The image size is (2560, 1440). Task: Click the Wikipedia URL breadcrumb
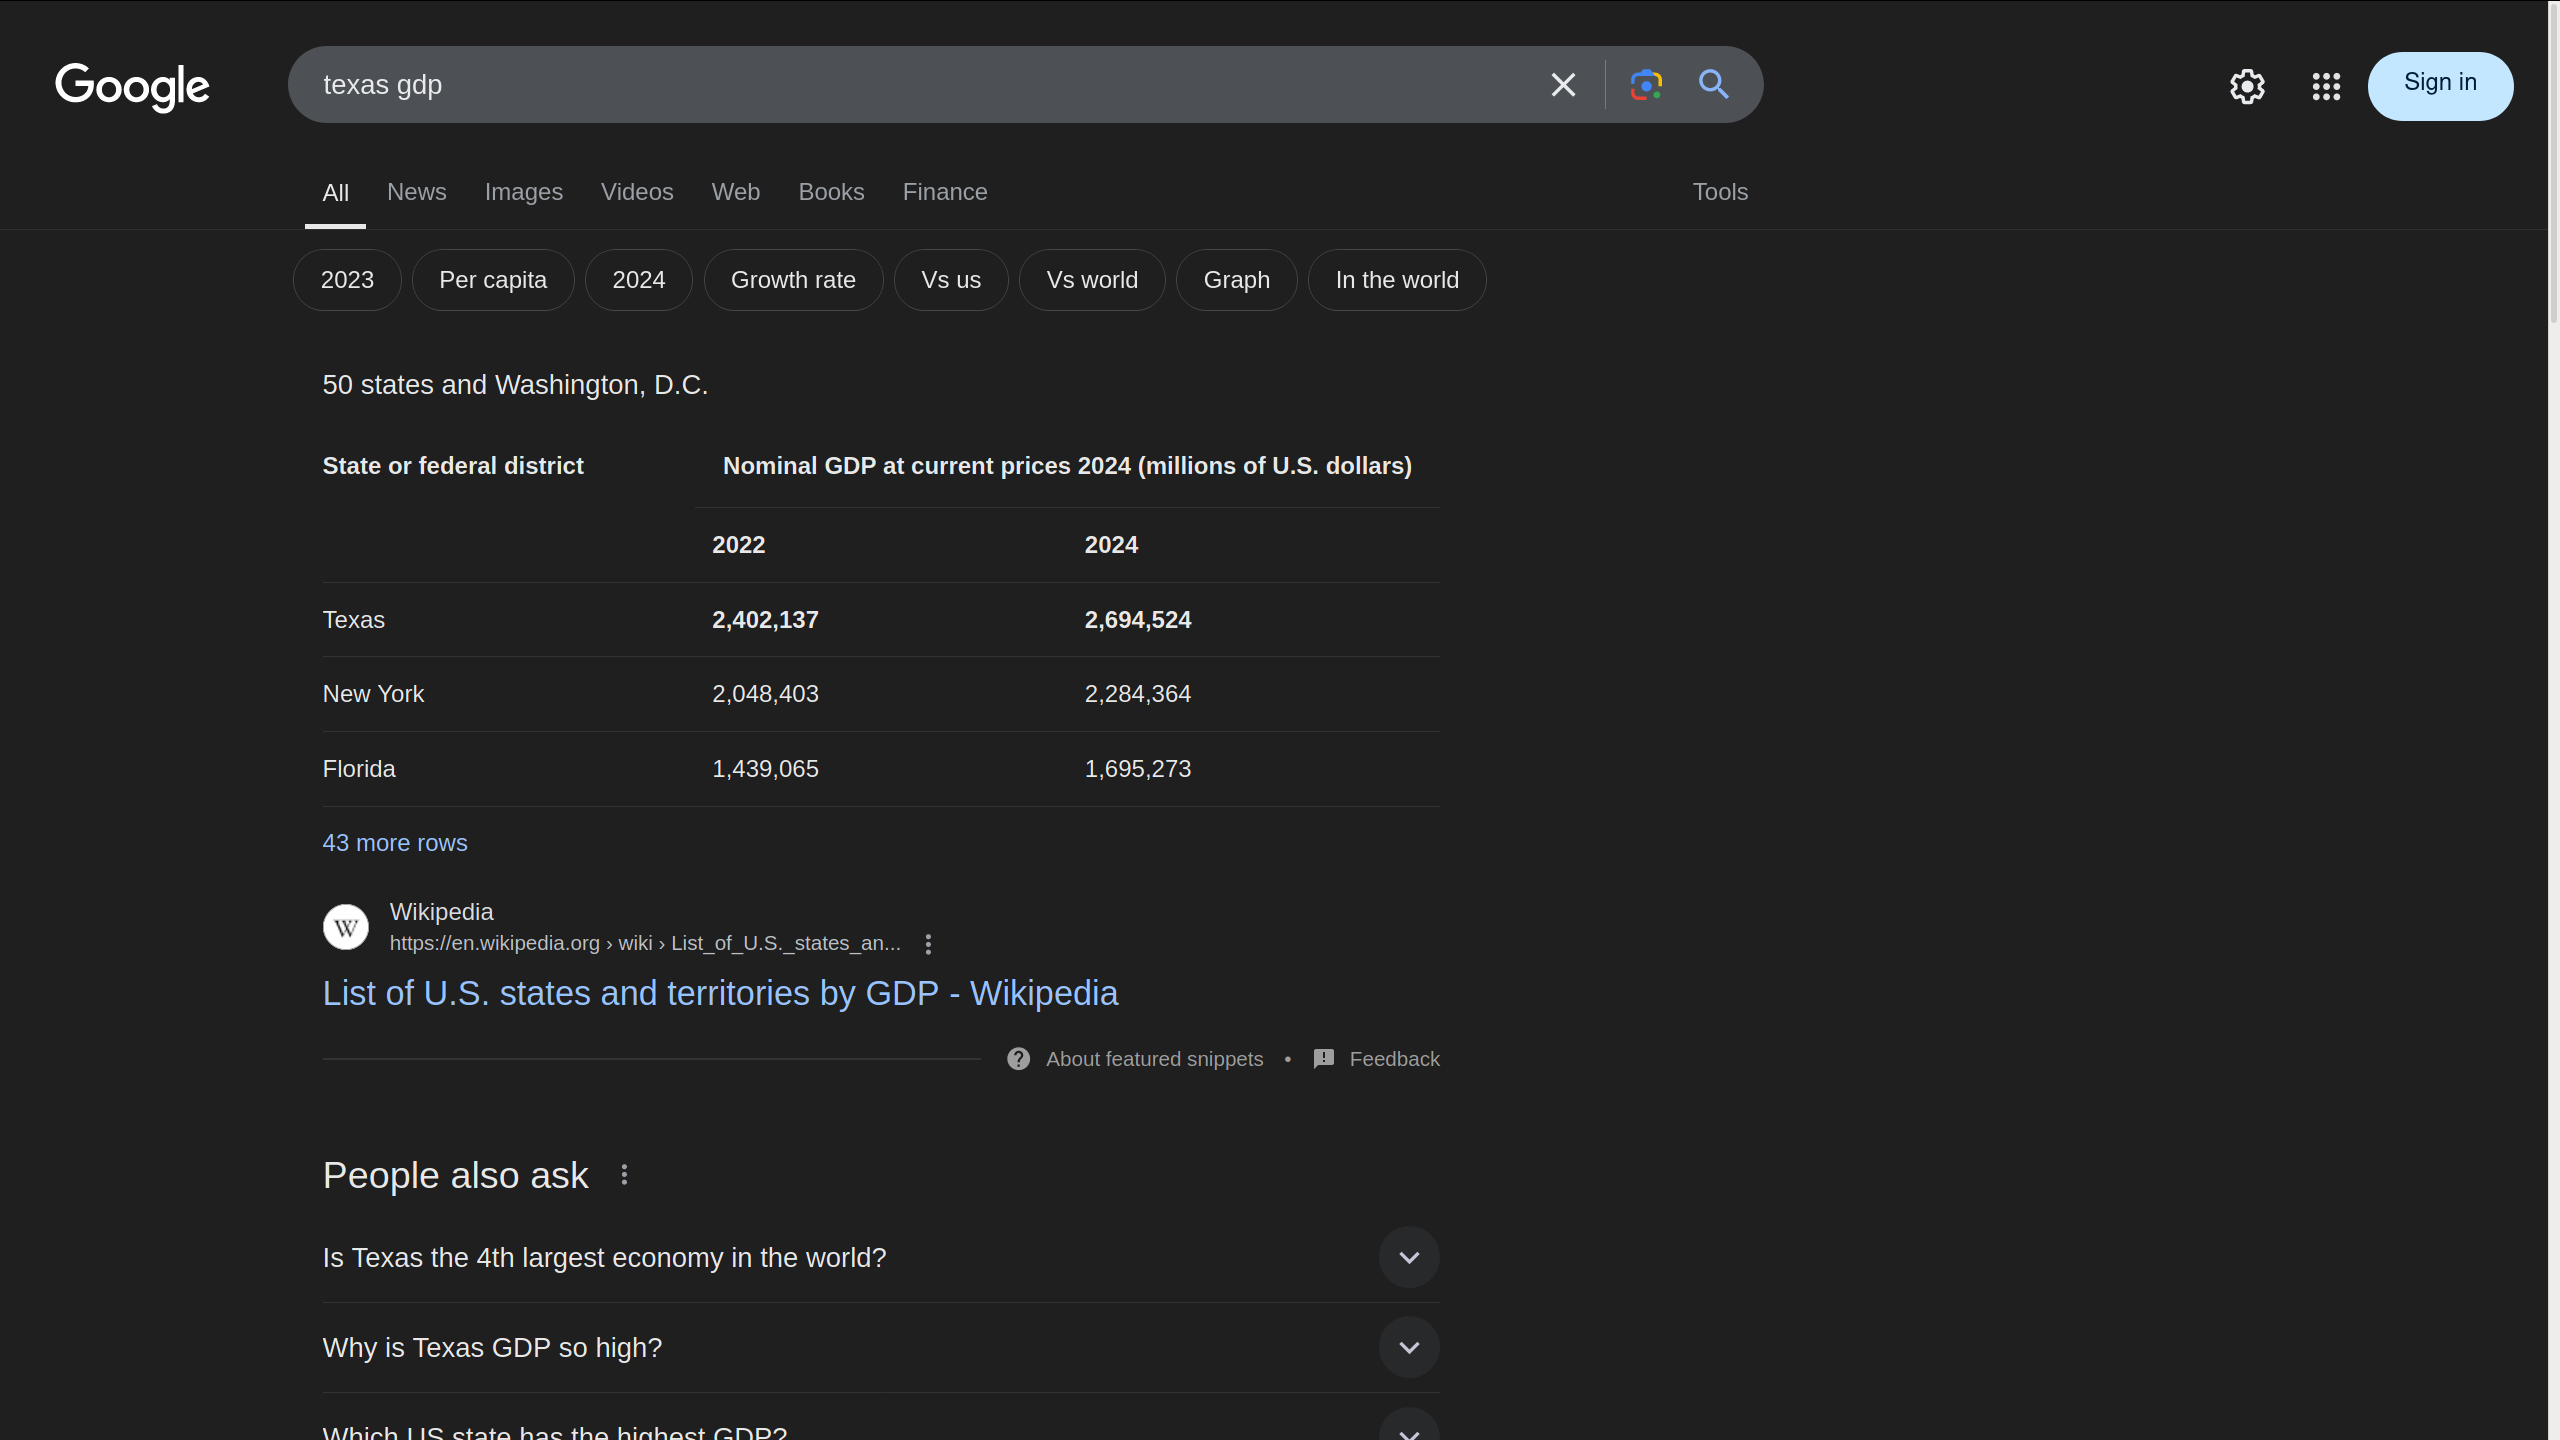[645, 943]
